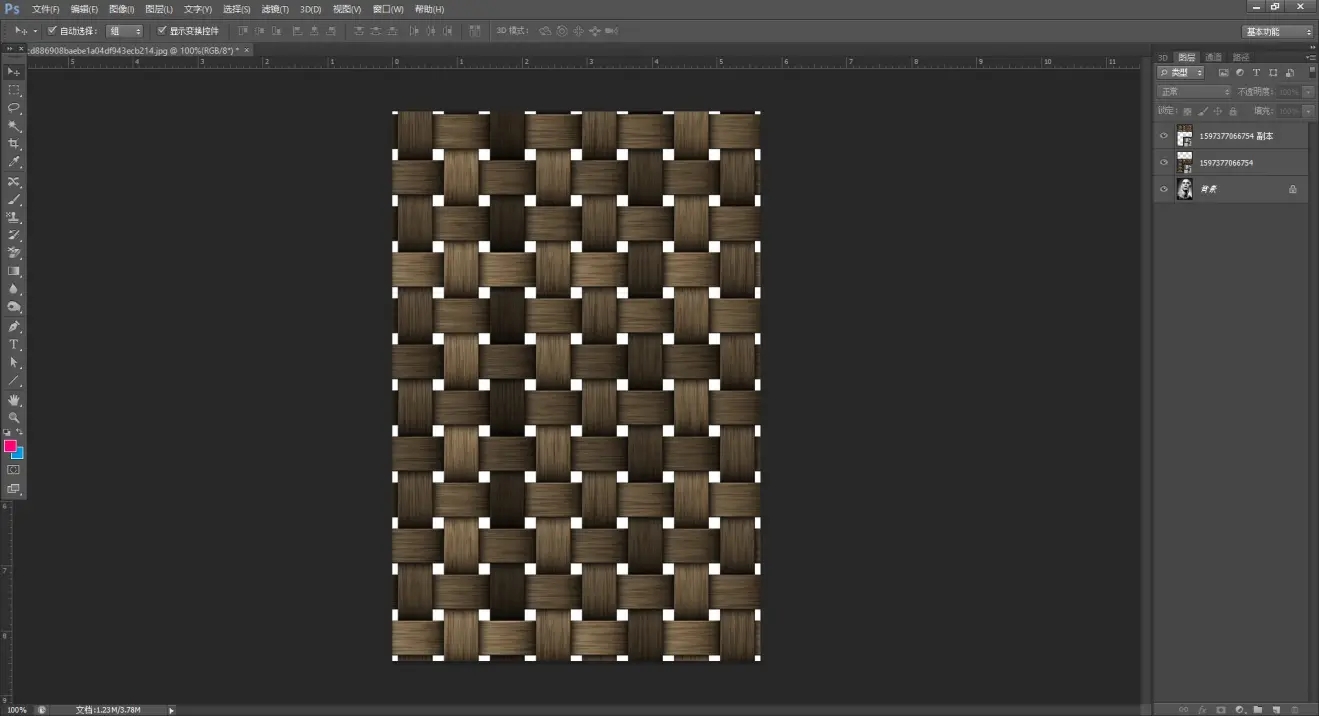Toggle the 显示变换控件 checkbox
Image resolution: width=1319 pixels, height=716 pixels.
[x=162, y=31]
